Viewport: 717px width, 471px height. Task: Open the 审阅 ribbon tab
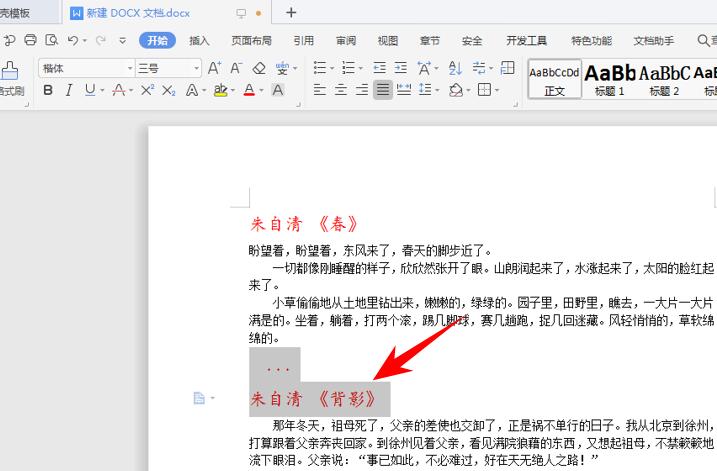pyautogui.click(x=346, y=41)
